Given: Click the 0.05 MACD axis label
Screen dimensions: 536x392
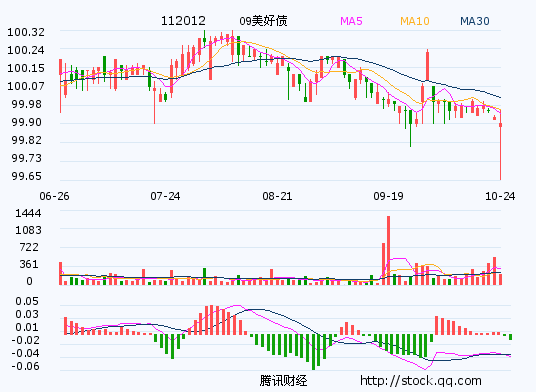Looking at the screenshot, I should 27,301.
